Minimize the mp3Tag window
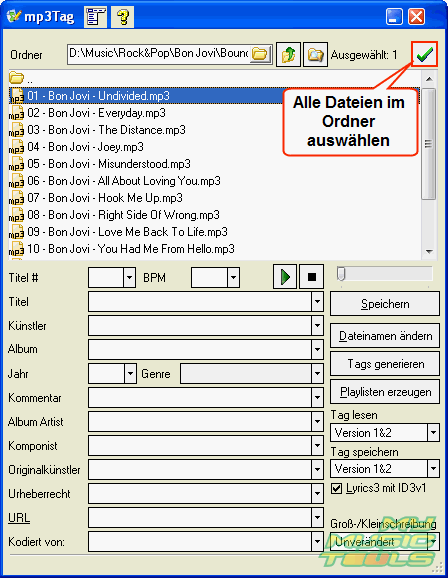 point(394,17)
